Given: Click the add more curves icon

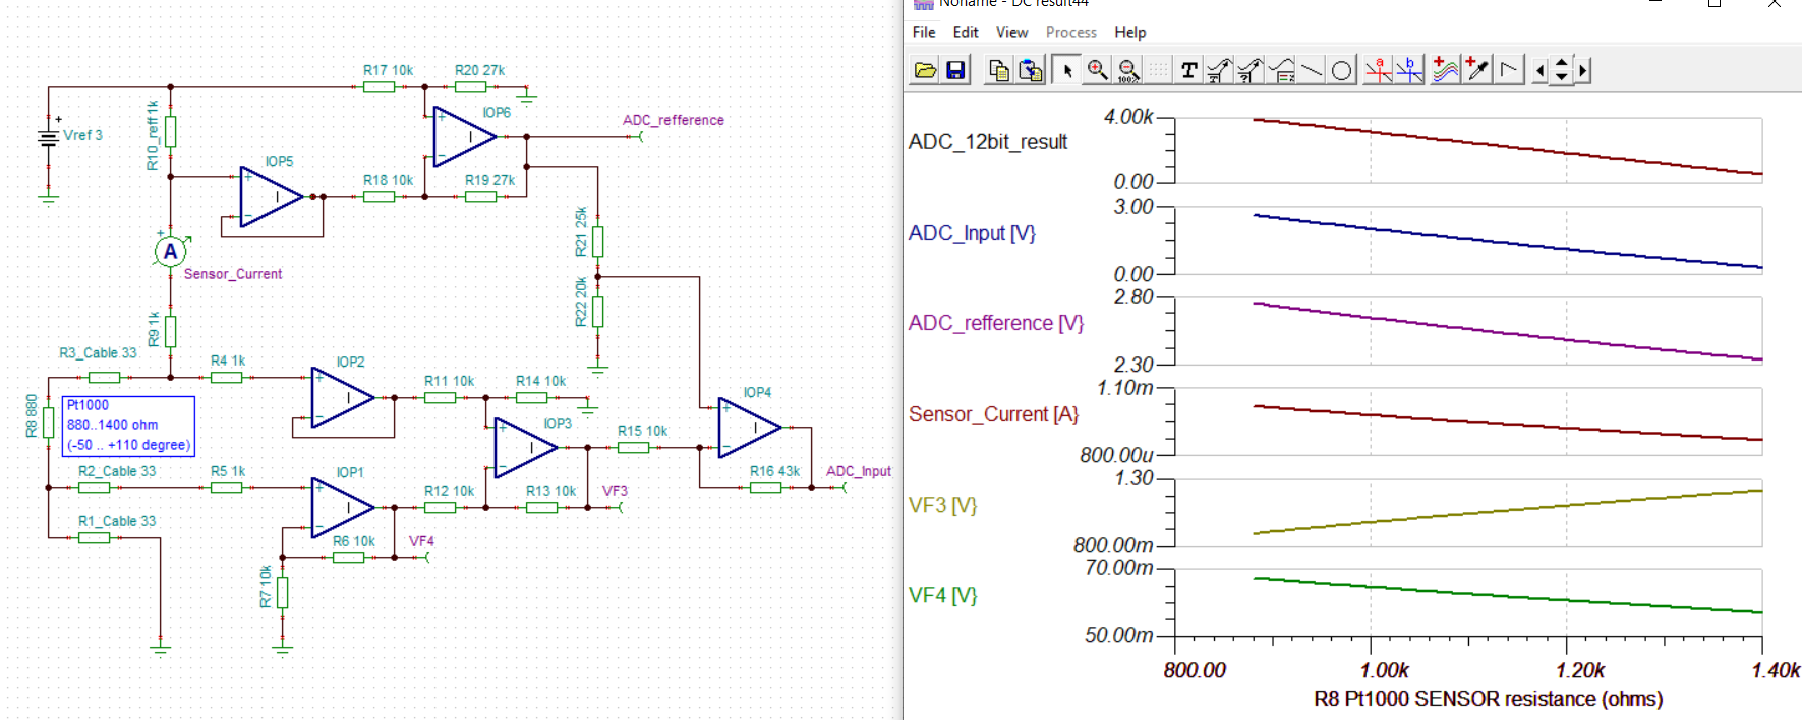Looking at the screenshot, I should (1445, 70).
